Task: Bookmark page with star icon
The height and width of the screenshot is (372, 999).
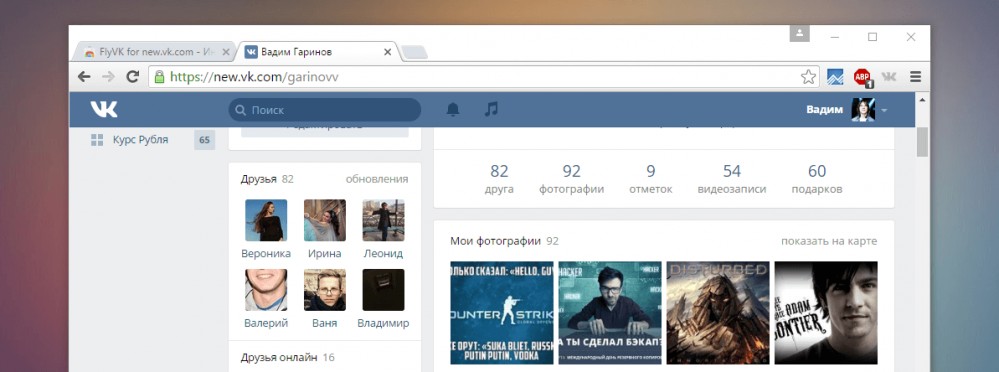Action: pos(808,77)
